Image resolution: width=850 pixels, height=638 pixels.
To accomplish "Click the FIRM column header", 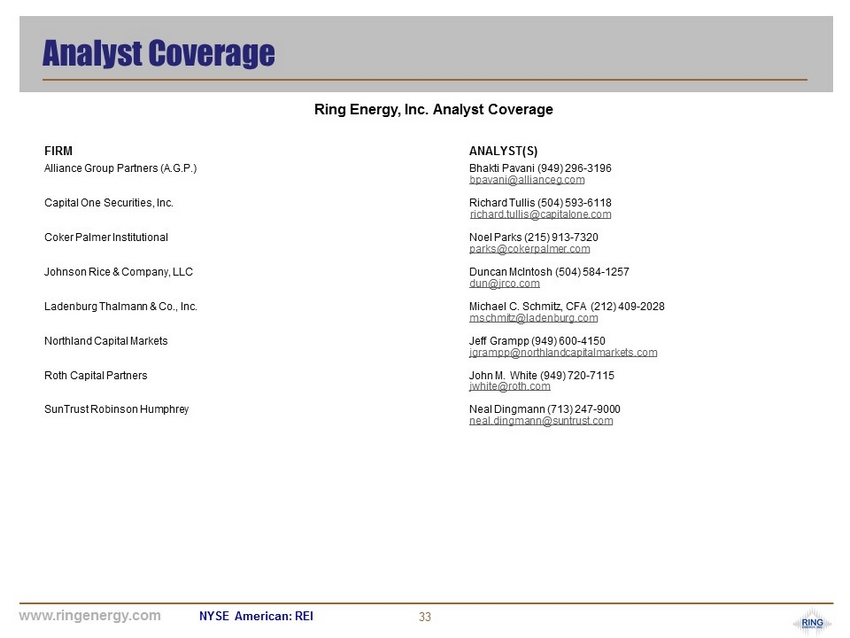I will [x=58, y=151].
